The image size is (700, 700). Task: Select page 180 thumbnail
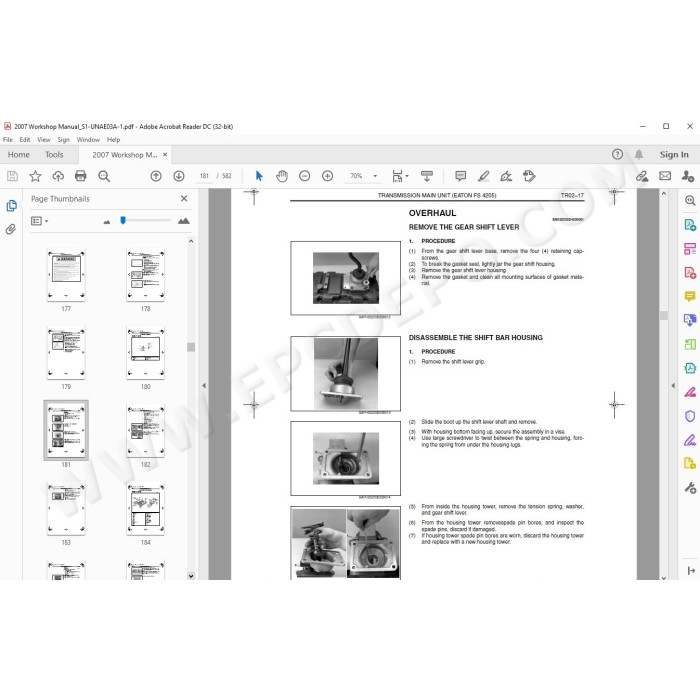146,353
